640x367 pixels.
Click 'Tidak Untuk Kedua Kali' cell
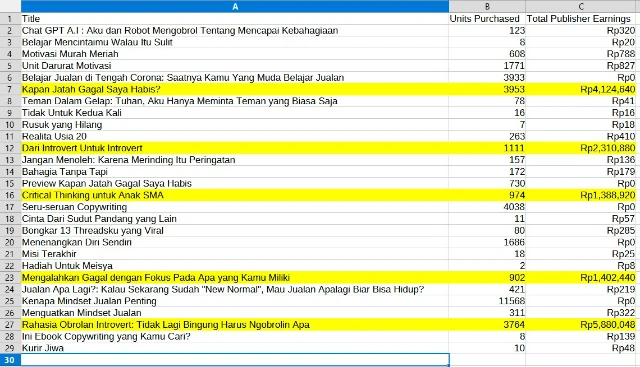tap(235, 113)
